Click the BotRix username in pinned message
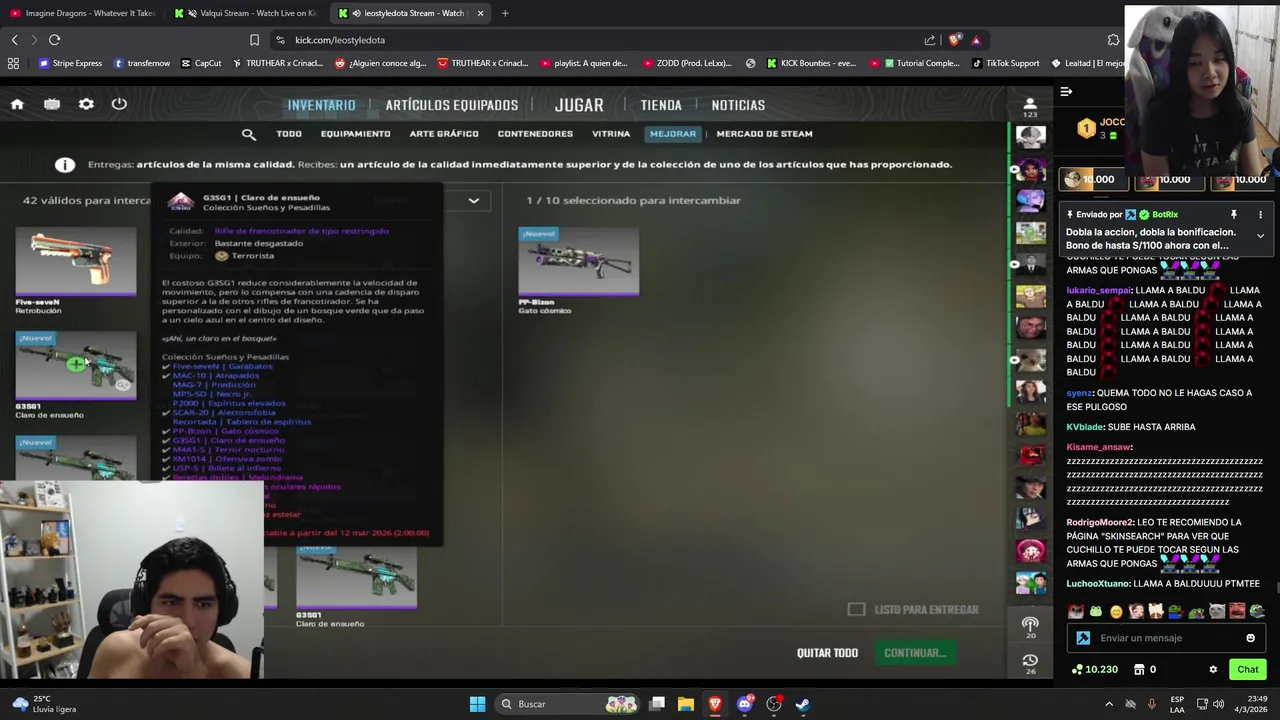Screen dimensions: 1280x720 click(1164, 215)
